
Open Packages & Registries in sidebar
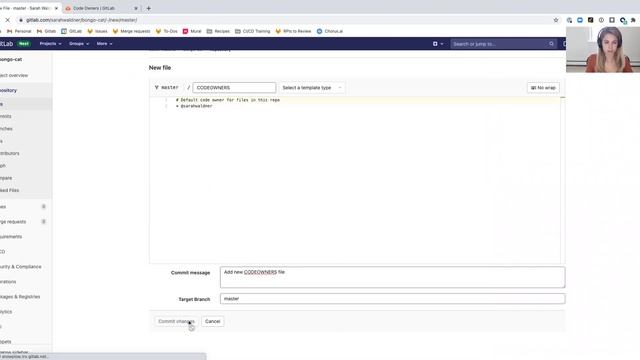coord(20,297)
